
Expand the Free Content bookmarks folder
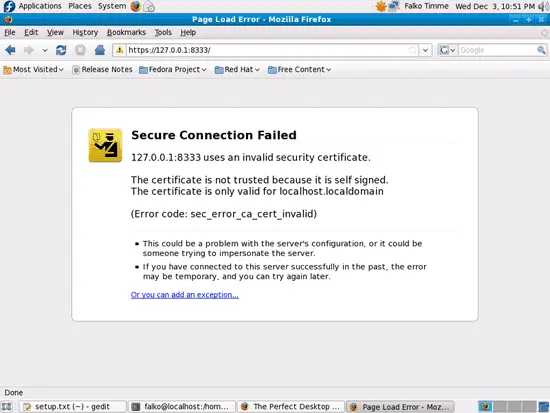tap(299, 69)
